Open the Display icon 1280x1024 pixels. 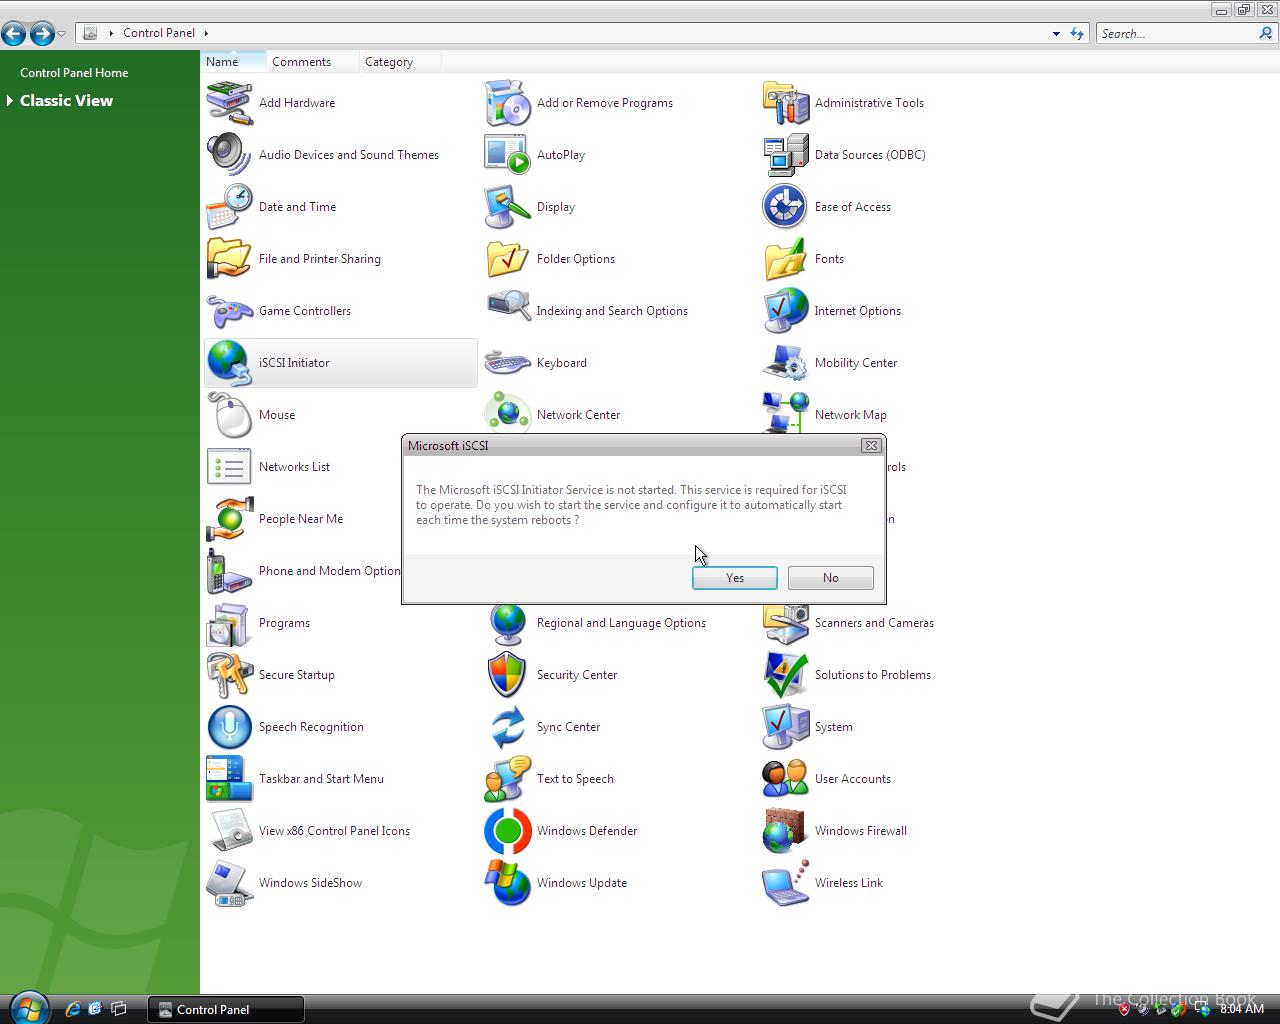pos(508,207)
